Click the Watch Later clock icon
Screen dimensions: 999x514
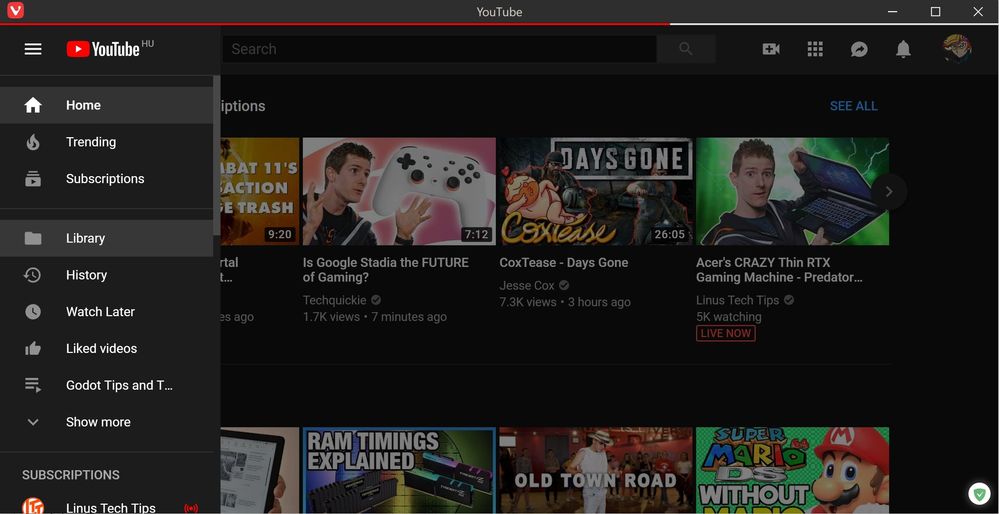(x=32, y=311)
